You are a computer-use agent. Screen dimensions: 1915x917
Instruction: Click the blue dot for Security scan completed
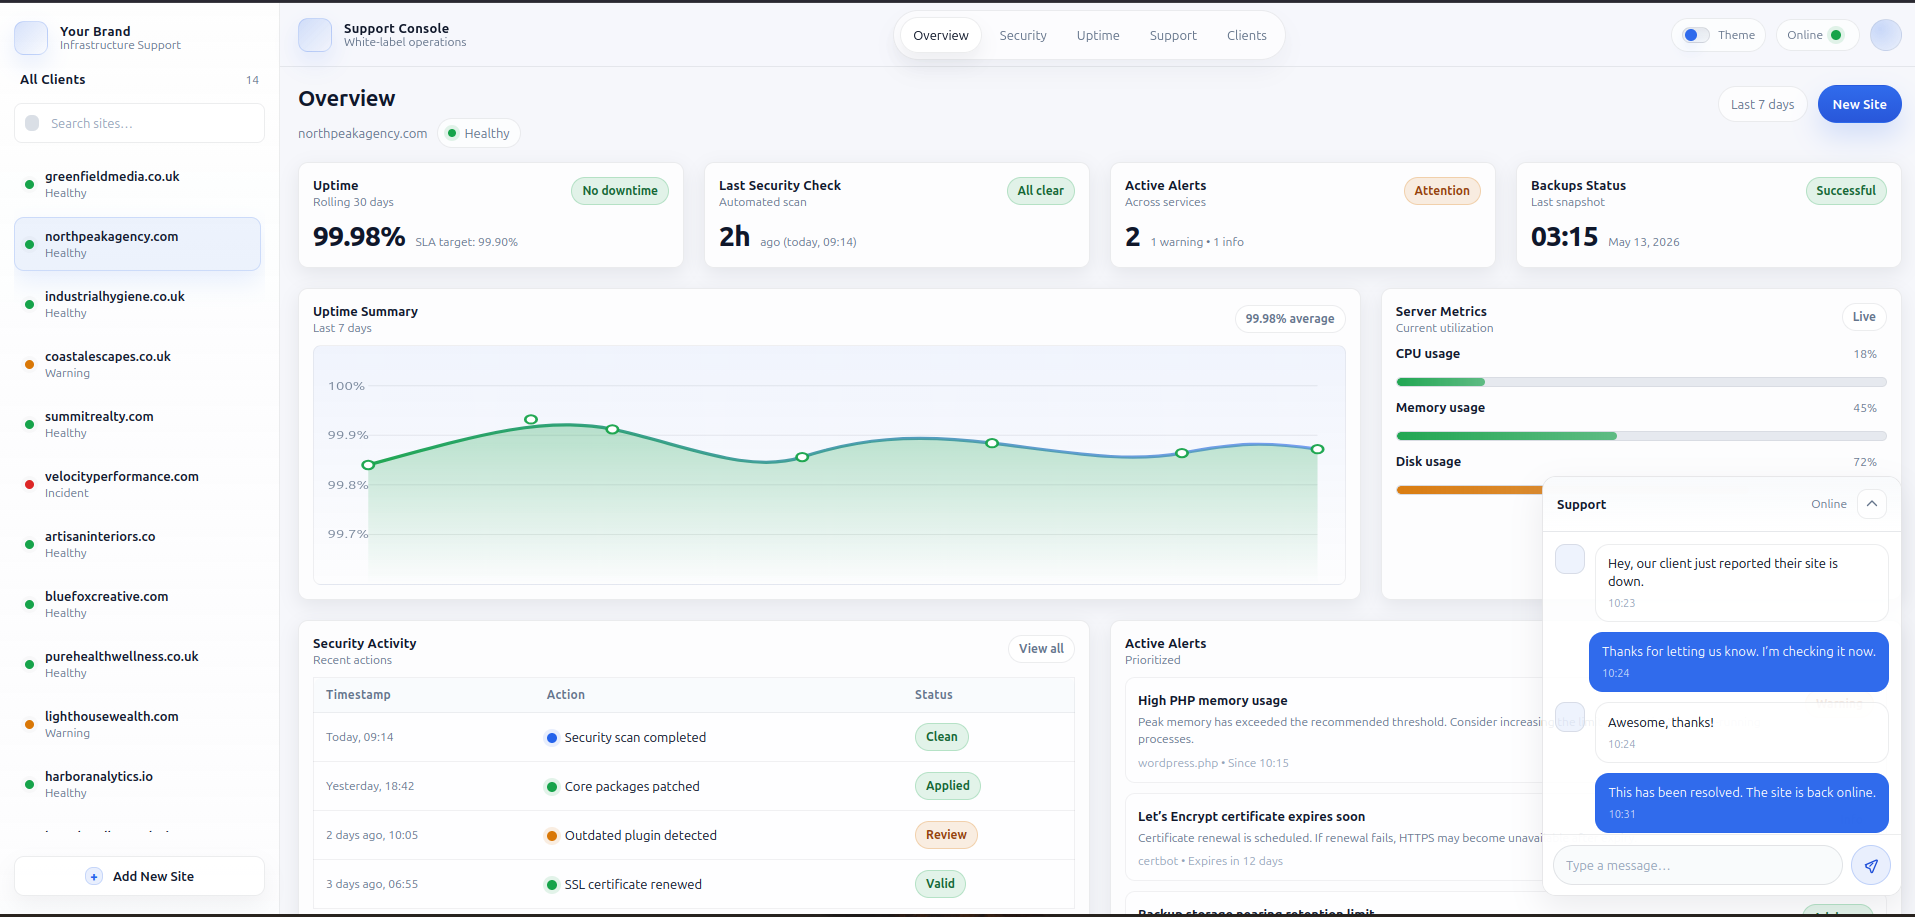551,738
